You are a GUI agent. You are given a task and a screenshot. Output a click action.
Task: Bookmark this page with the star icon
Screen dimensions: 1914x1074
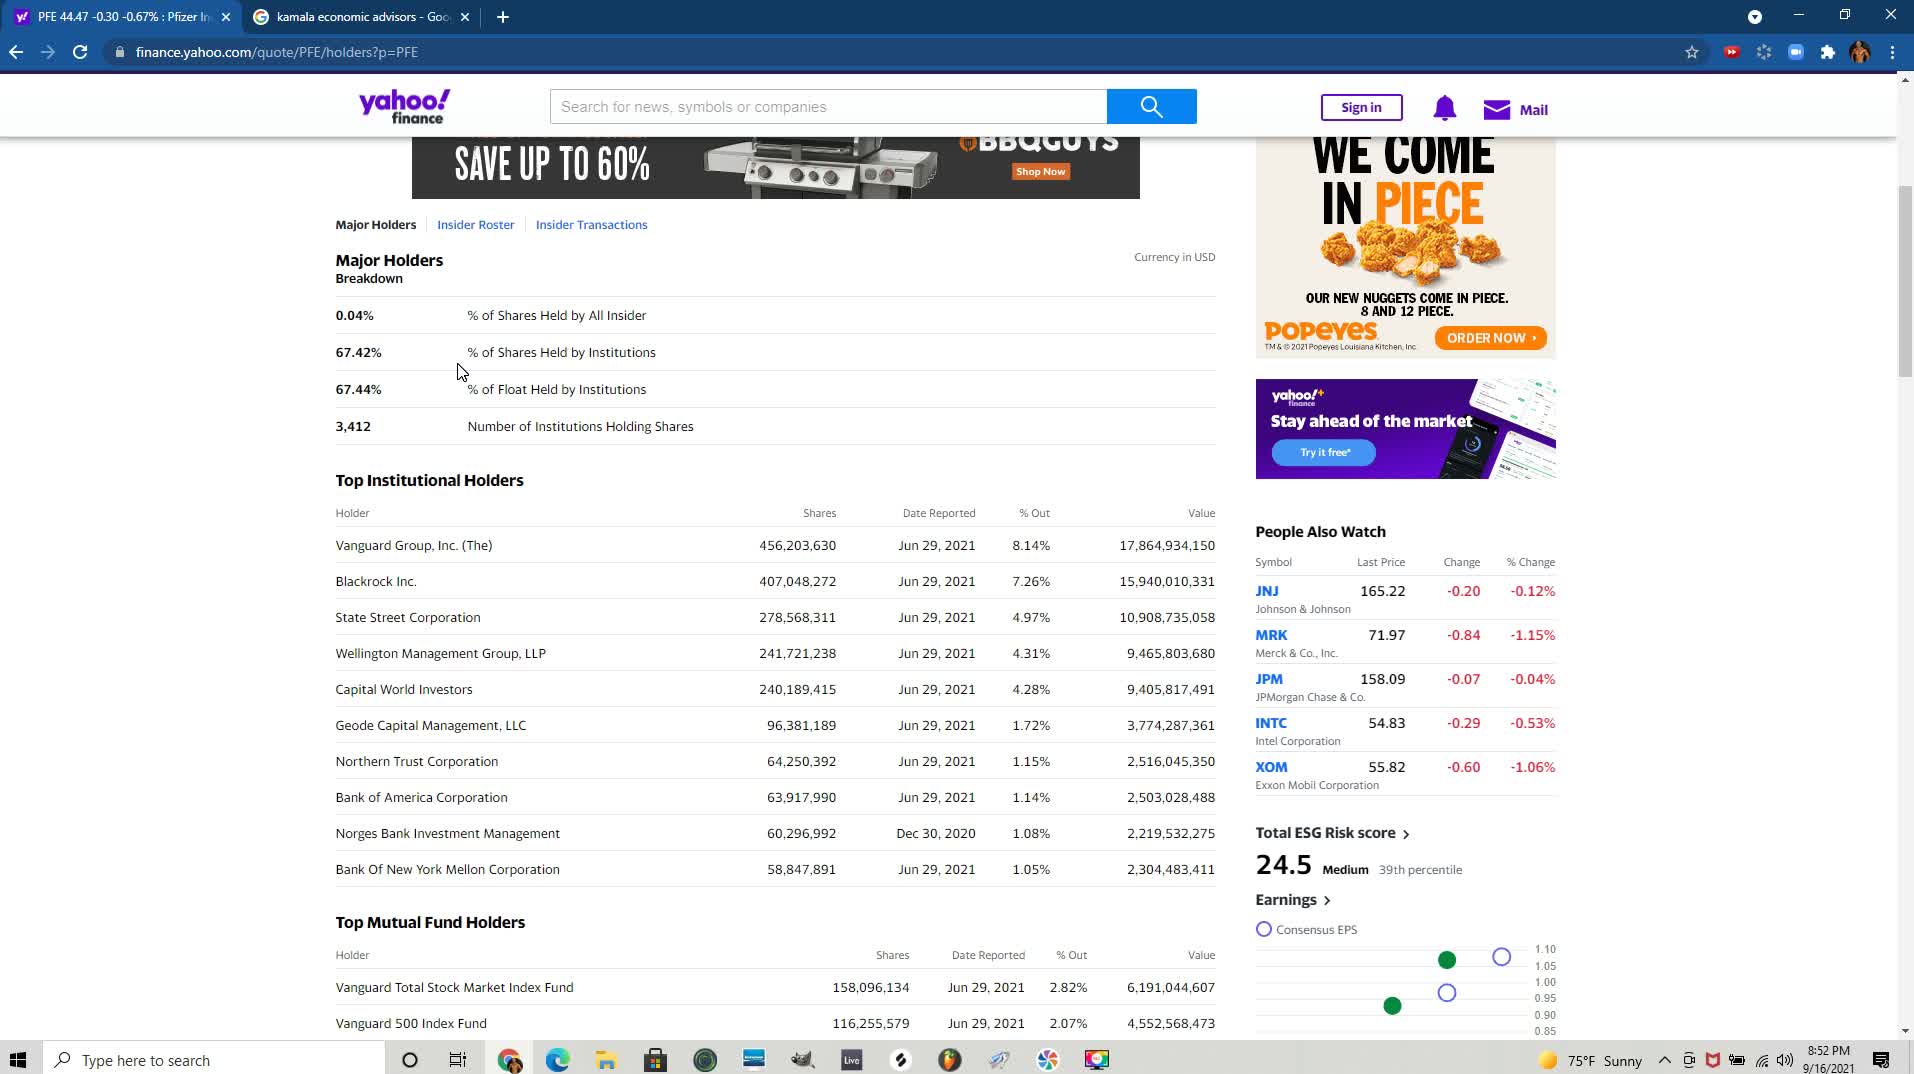(x=1691, y=52)
